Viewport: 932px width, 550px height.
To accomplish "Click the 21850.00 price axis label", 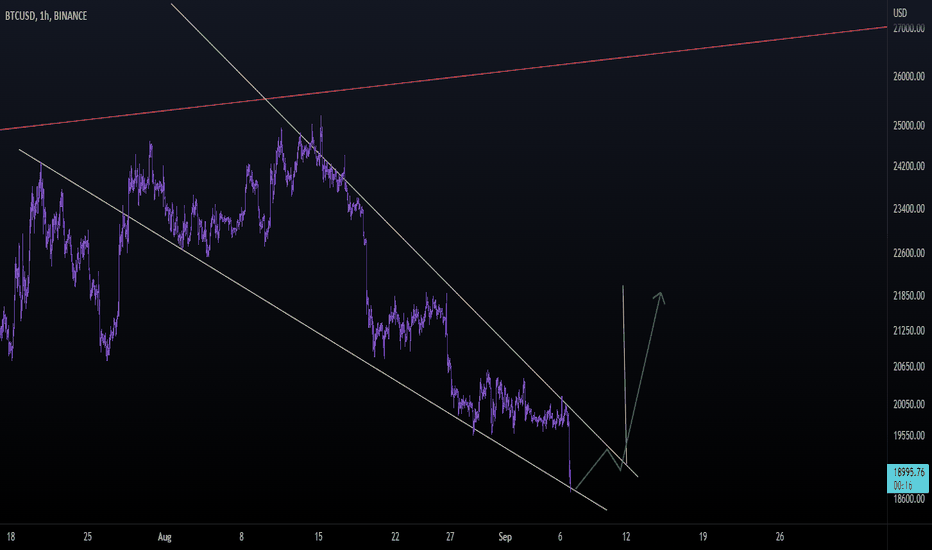I will coord(909,296).
